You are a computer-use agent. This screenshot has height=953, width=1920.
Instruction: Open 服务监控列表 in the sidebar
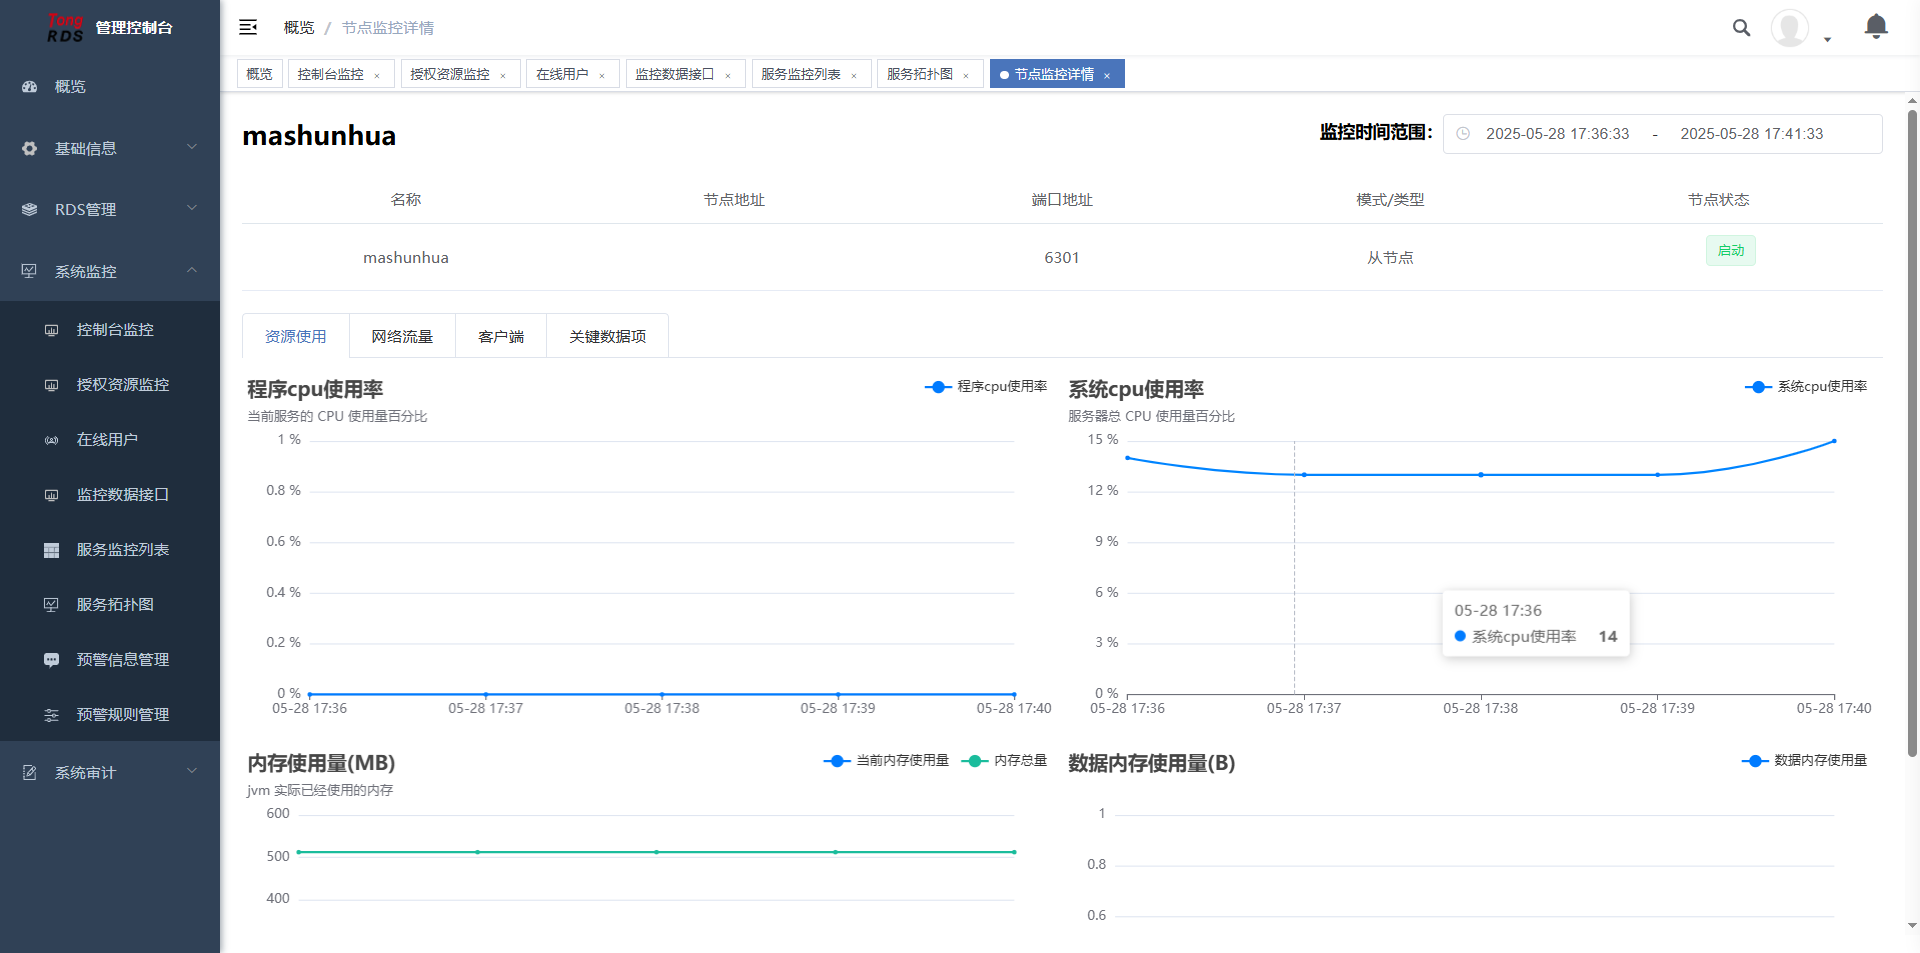coord(110,550)
